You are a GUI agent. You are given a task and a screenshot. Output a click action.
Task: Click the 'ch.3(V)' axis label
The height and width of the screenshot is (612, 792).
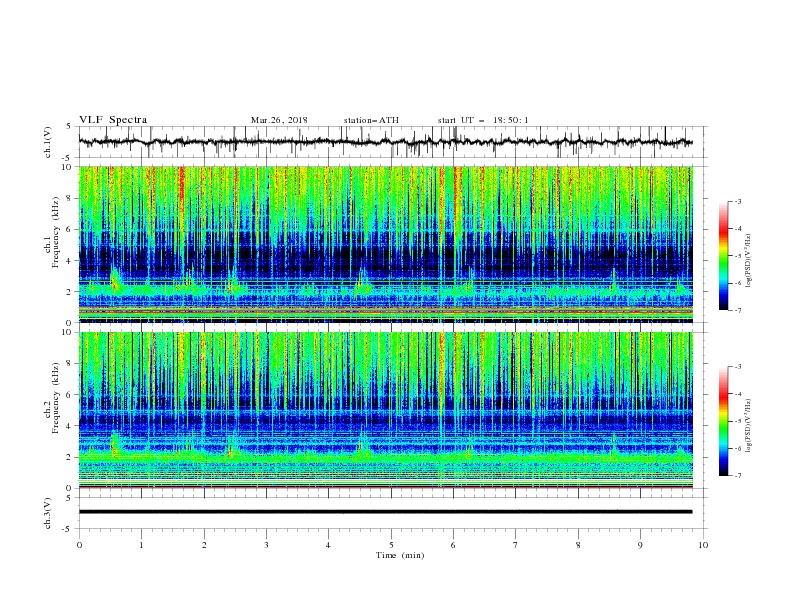pos(48,513)
